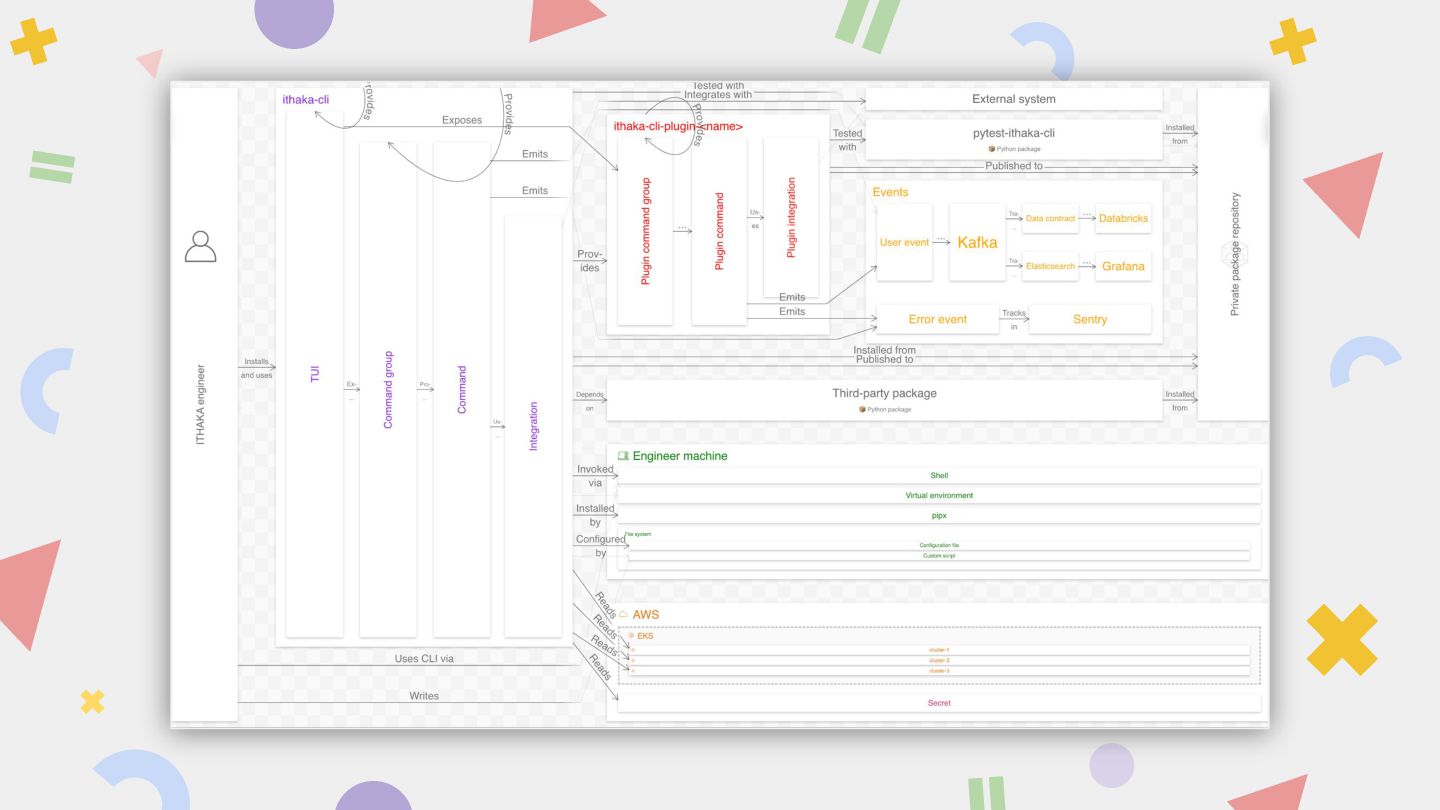The width and height of the screenshot is (1440, 810).
Task: Click the small icon next to EKS
Action: click(x=631, y=635)
